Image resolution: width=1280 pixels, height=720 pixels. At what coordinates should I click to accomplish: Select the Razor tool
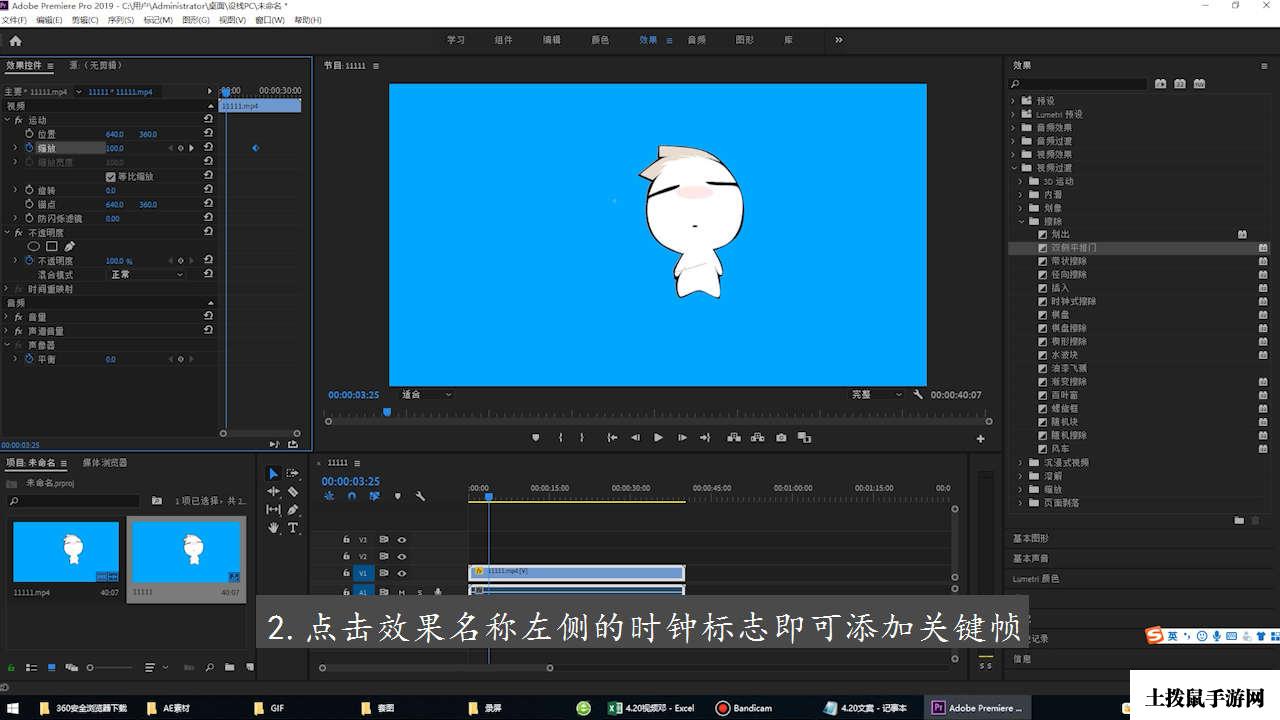point(293,491)
